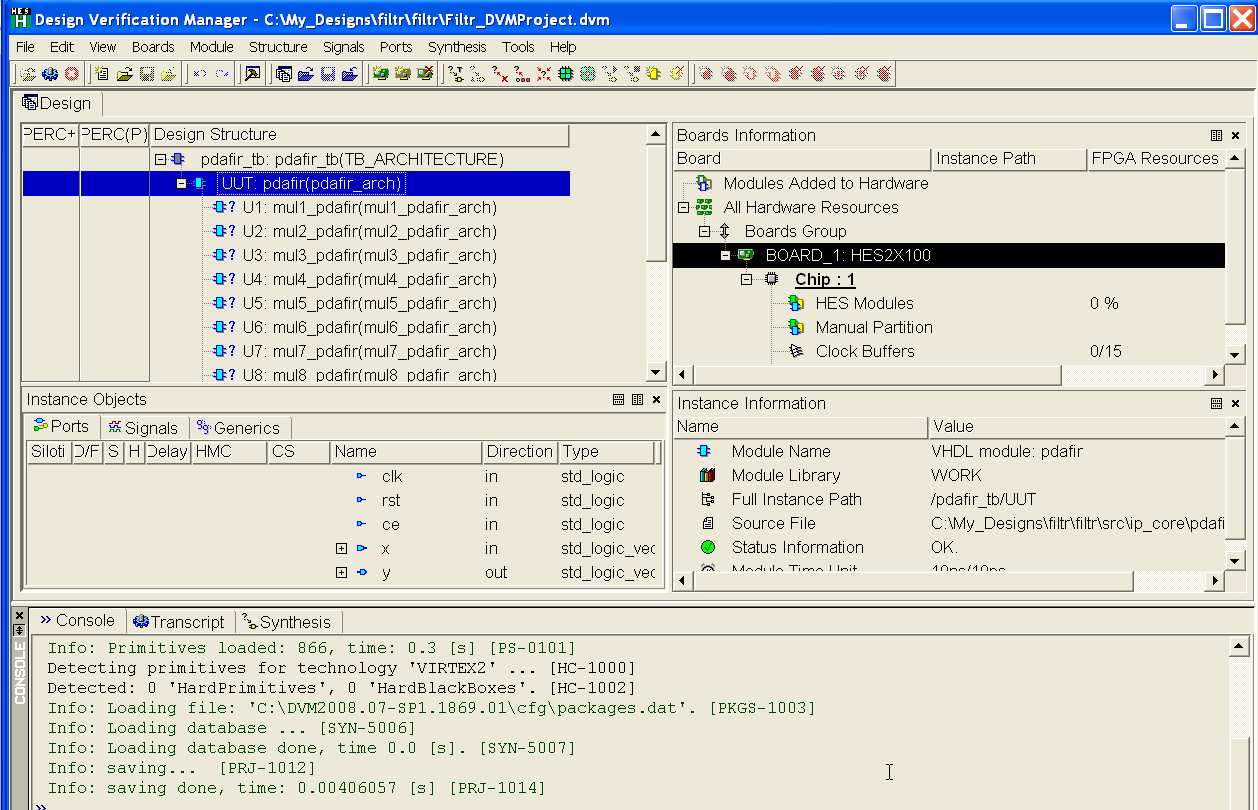
Task: Collapse the UUT: pdafir node
Action: click(182, 183)
